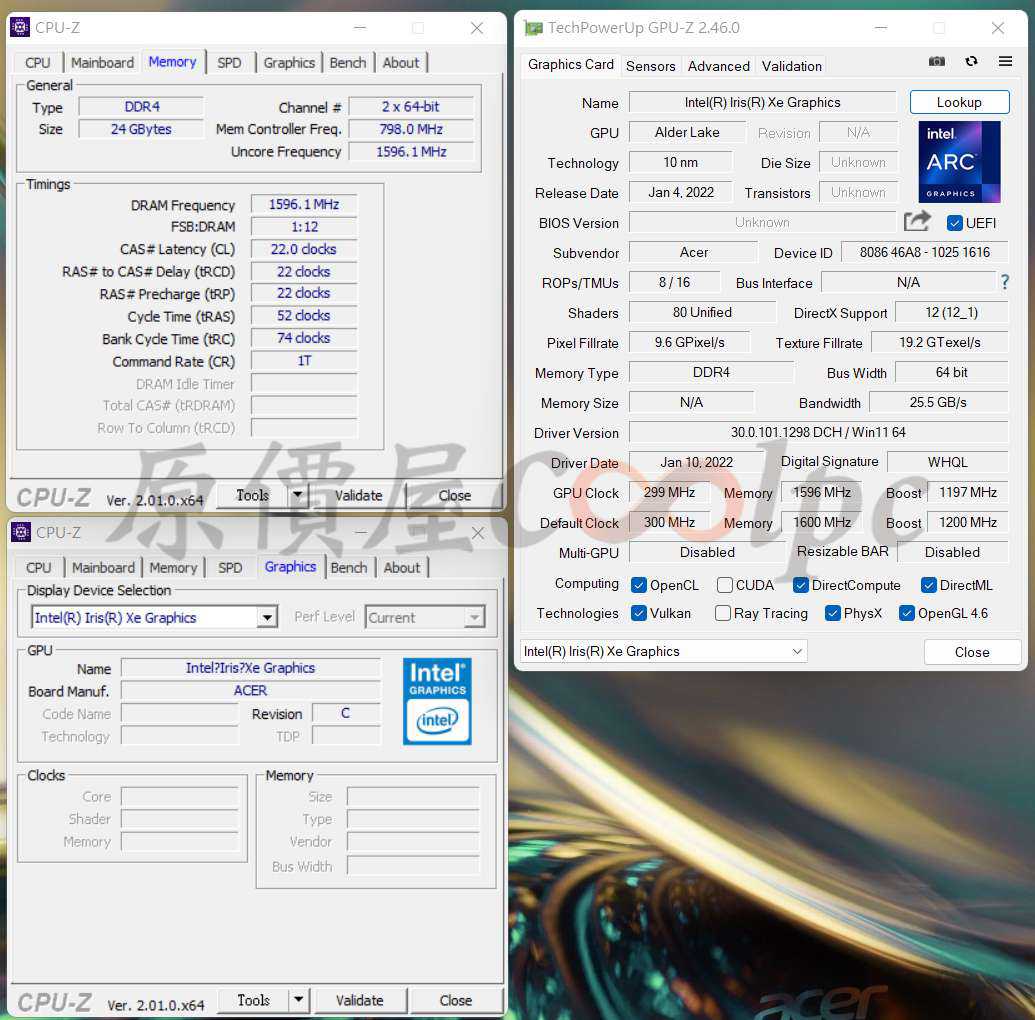Toggle the OpenCL checkbox

pos(638,585)
